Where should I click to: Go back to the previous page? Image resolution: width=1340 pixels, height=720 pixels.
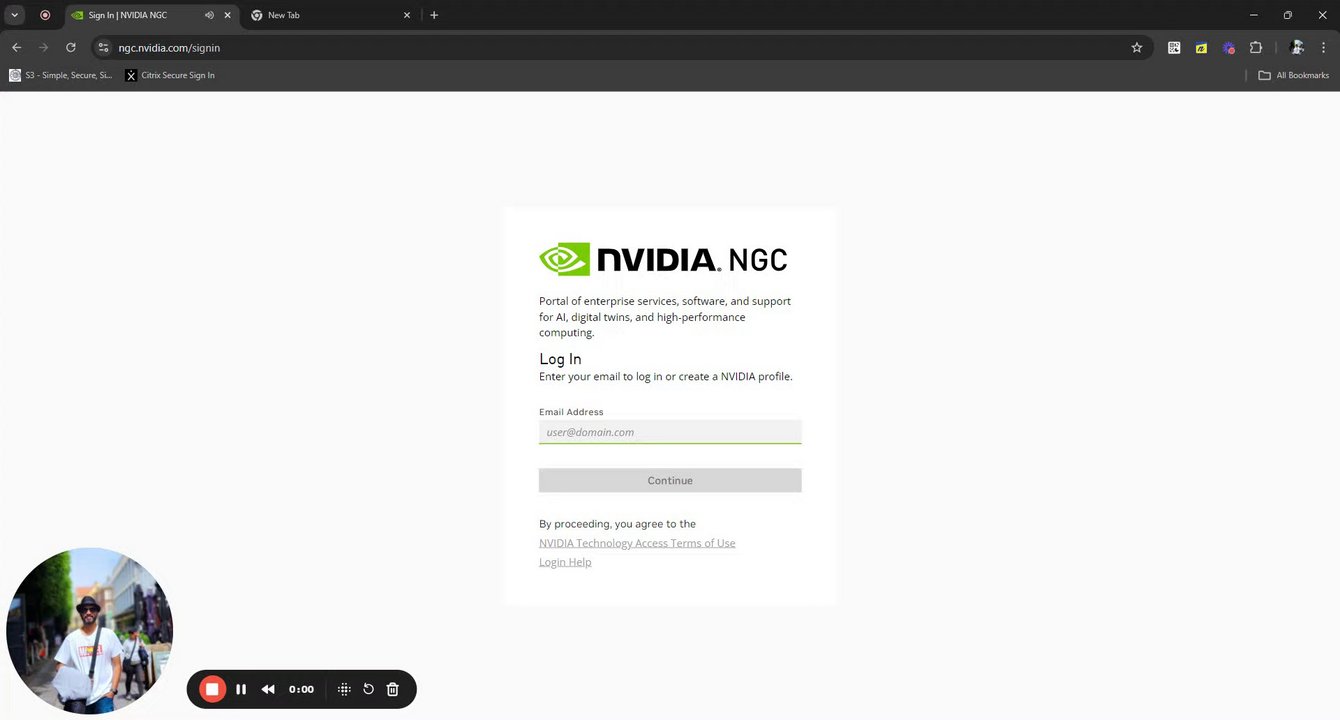[x=16, y=47]
